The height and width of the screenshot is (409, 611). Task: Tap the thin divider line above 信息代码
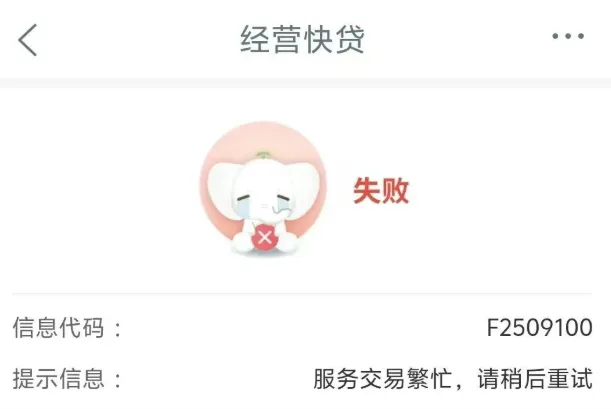(302, 293)
